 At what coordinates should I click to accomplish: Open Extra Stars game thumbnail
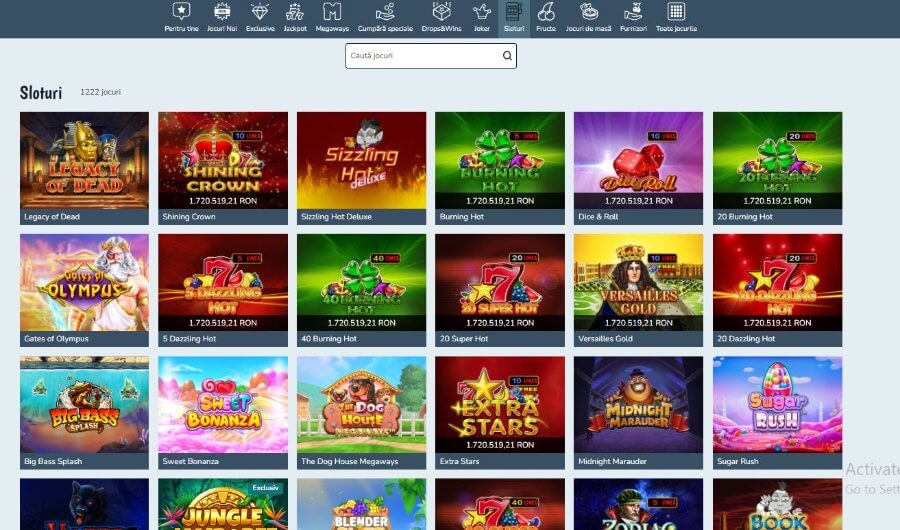[500, 404]
